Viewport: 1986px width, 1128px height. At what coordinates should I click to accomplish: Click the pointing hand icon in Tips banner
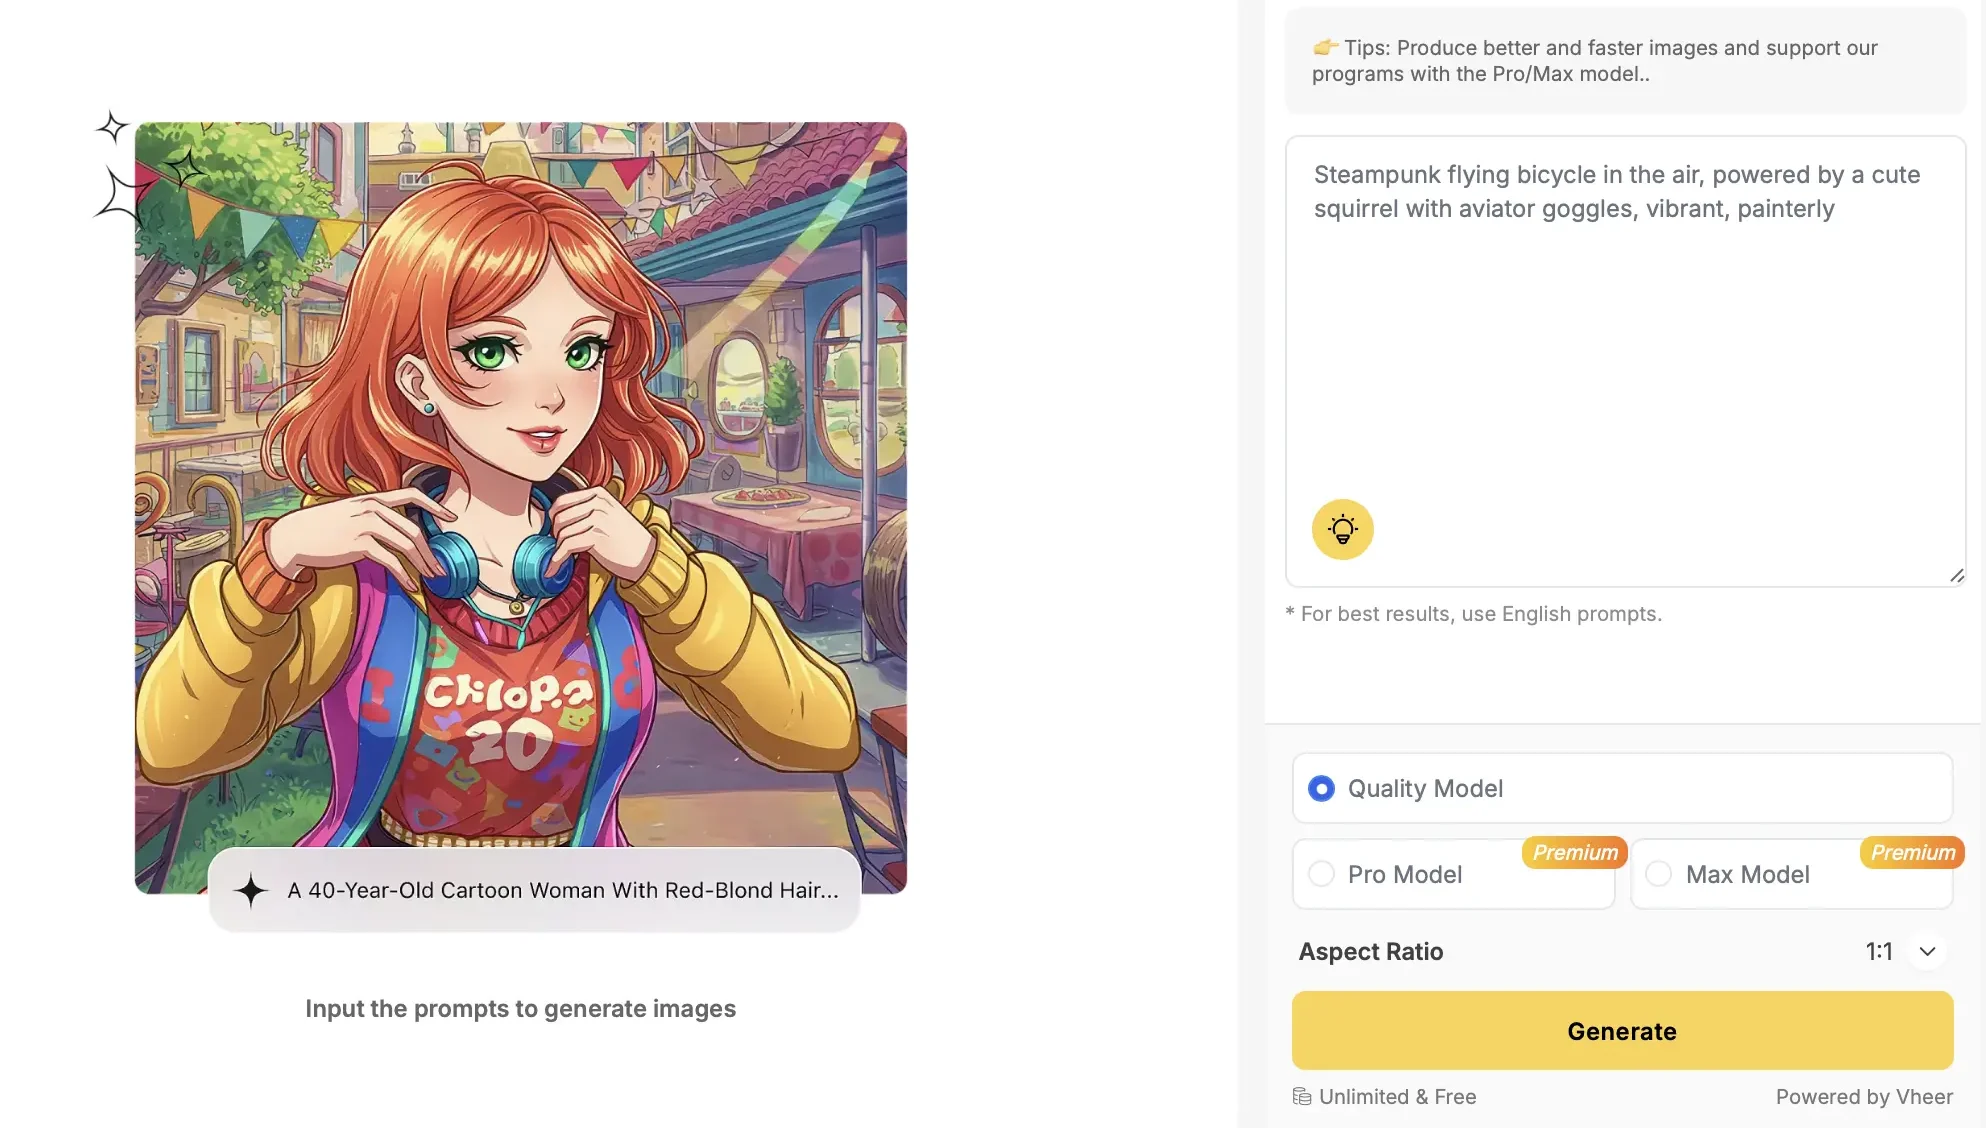pyautogui.click(x=1326, y=47)
